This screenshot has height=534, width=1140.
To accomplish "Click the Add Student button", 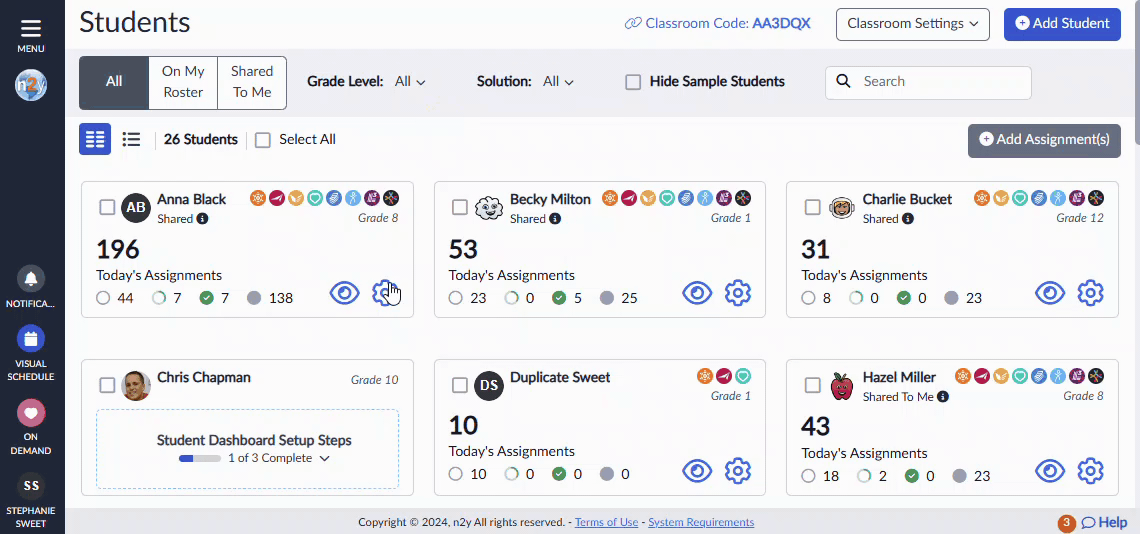I will pos(1062,24).
